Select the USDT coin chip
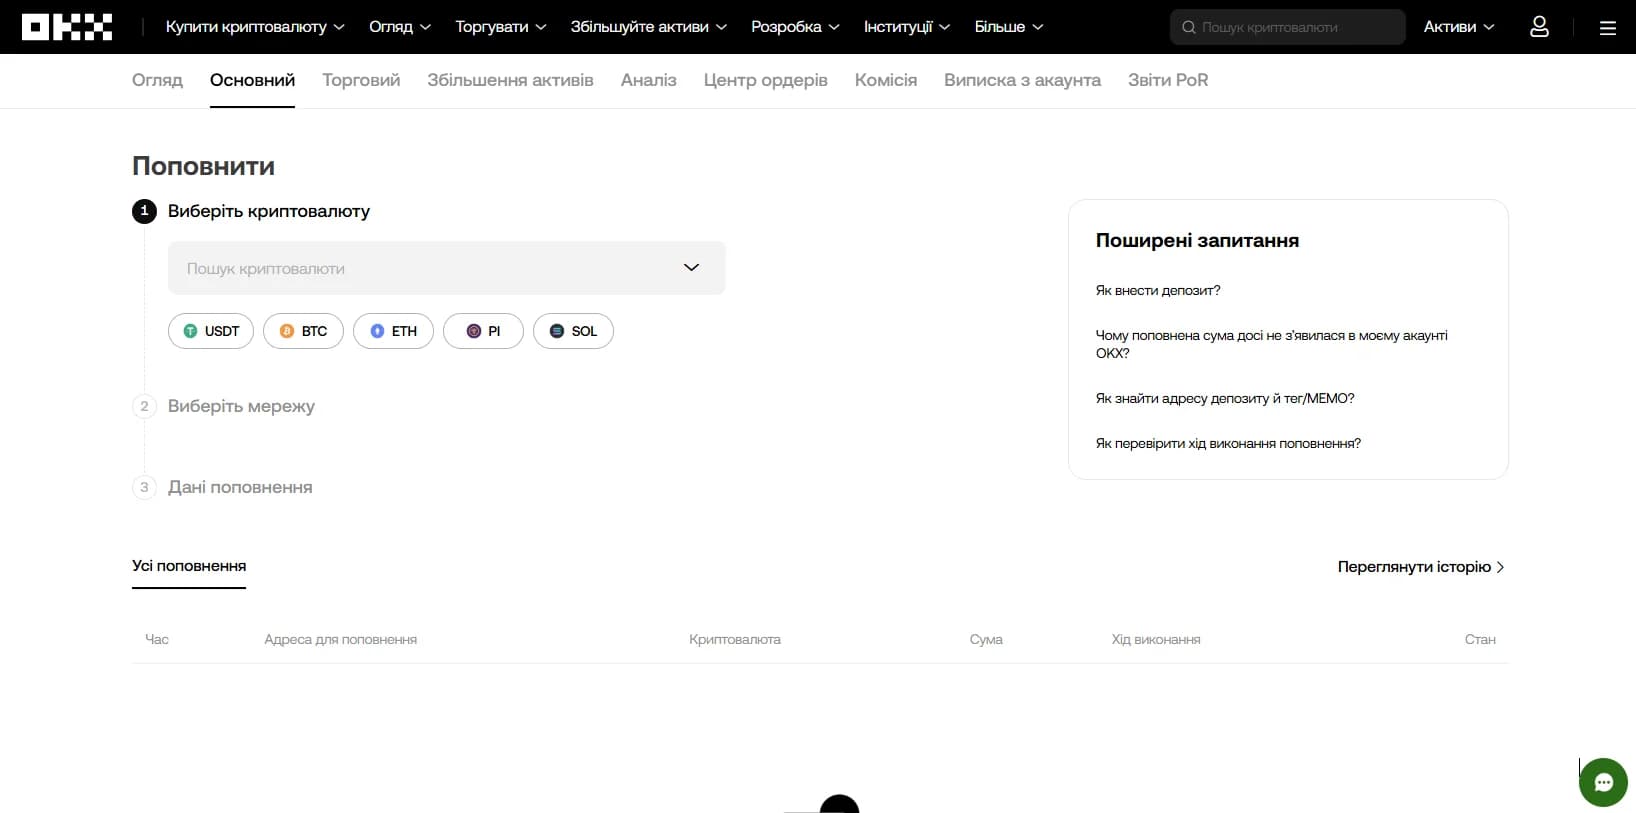 point(211,331)
